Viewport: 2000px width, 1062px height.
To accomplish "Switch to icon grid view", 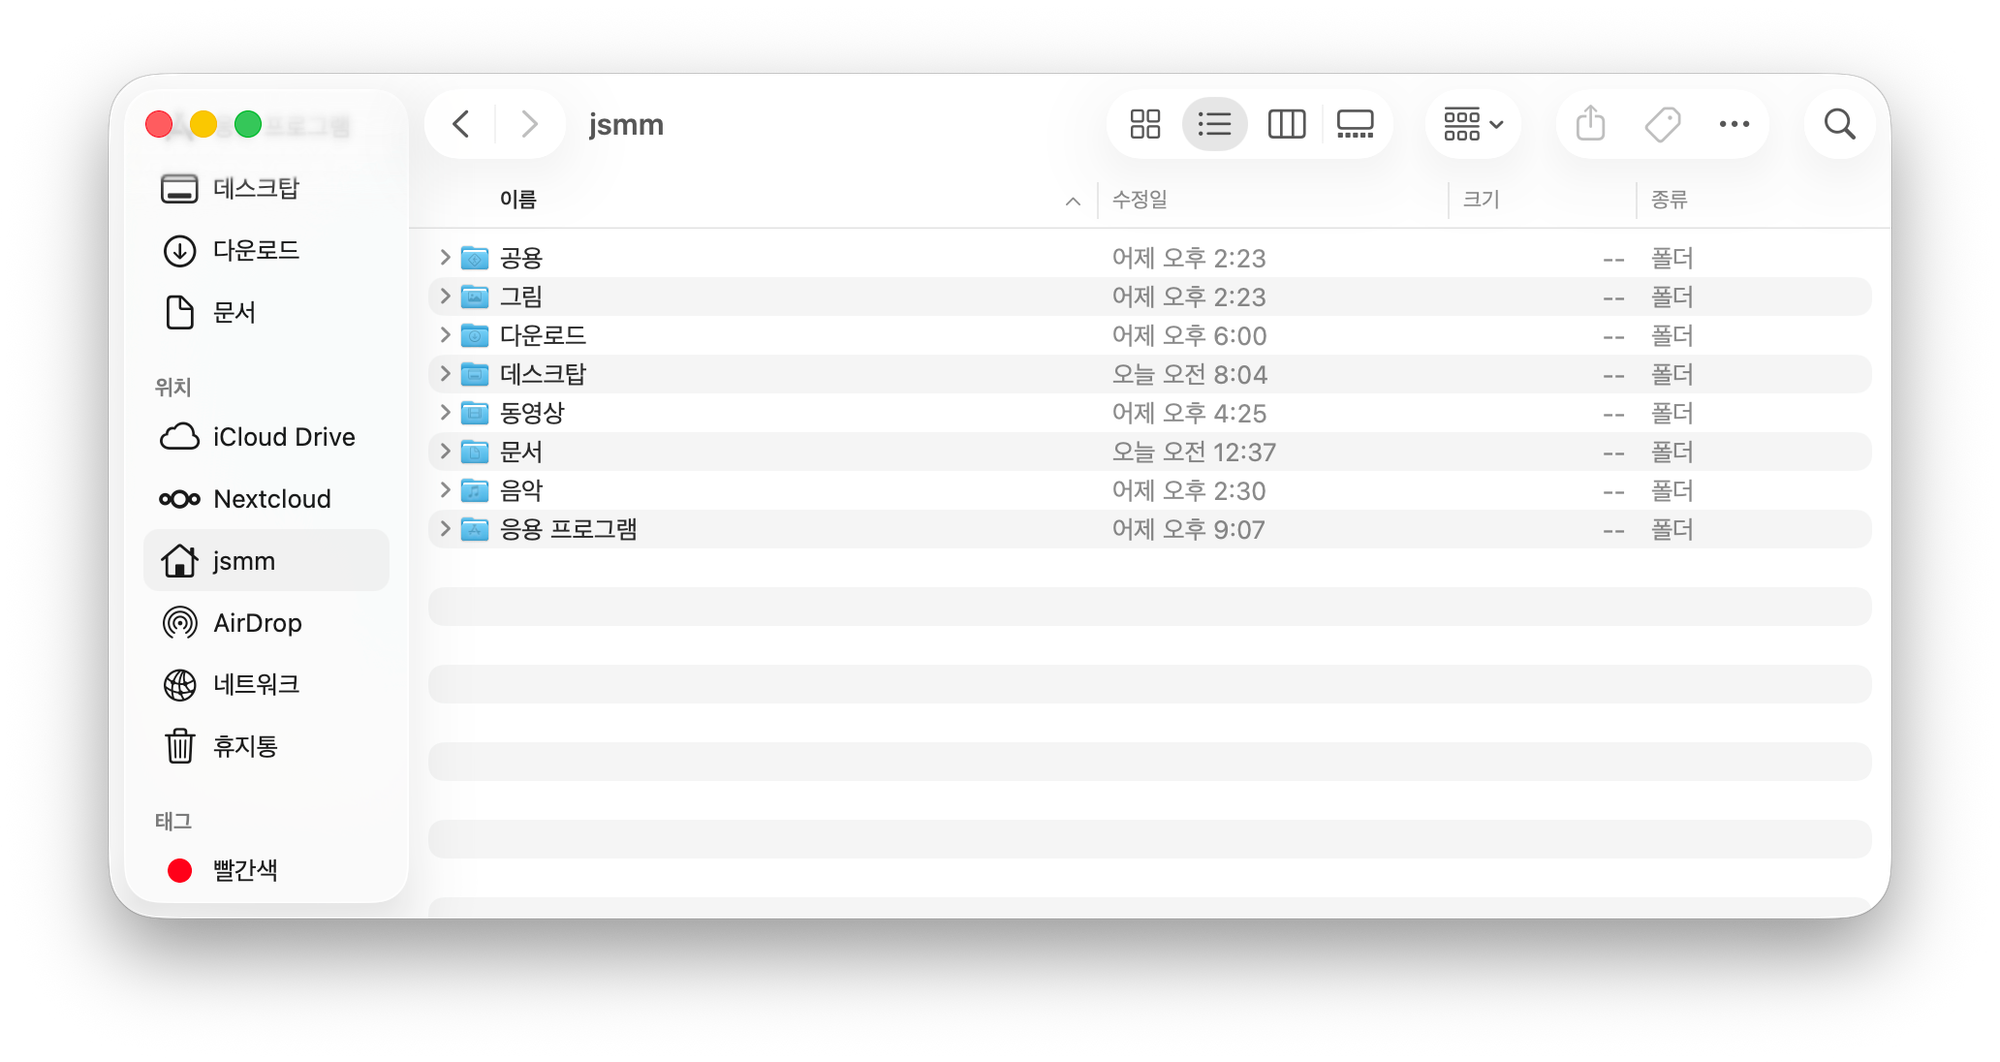I will [1145, 124].
